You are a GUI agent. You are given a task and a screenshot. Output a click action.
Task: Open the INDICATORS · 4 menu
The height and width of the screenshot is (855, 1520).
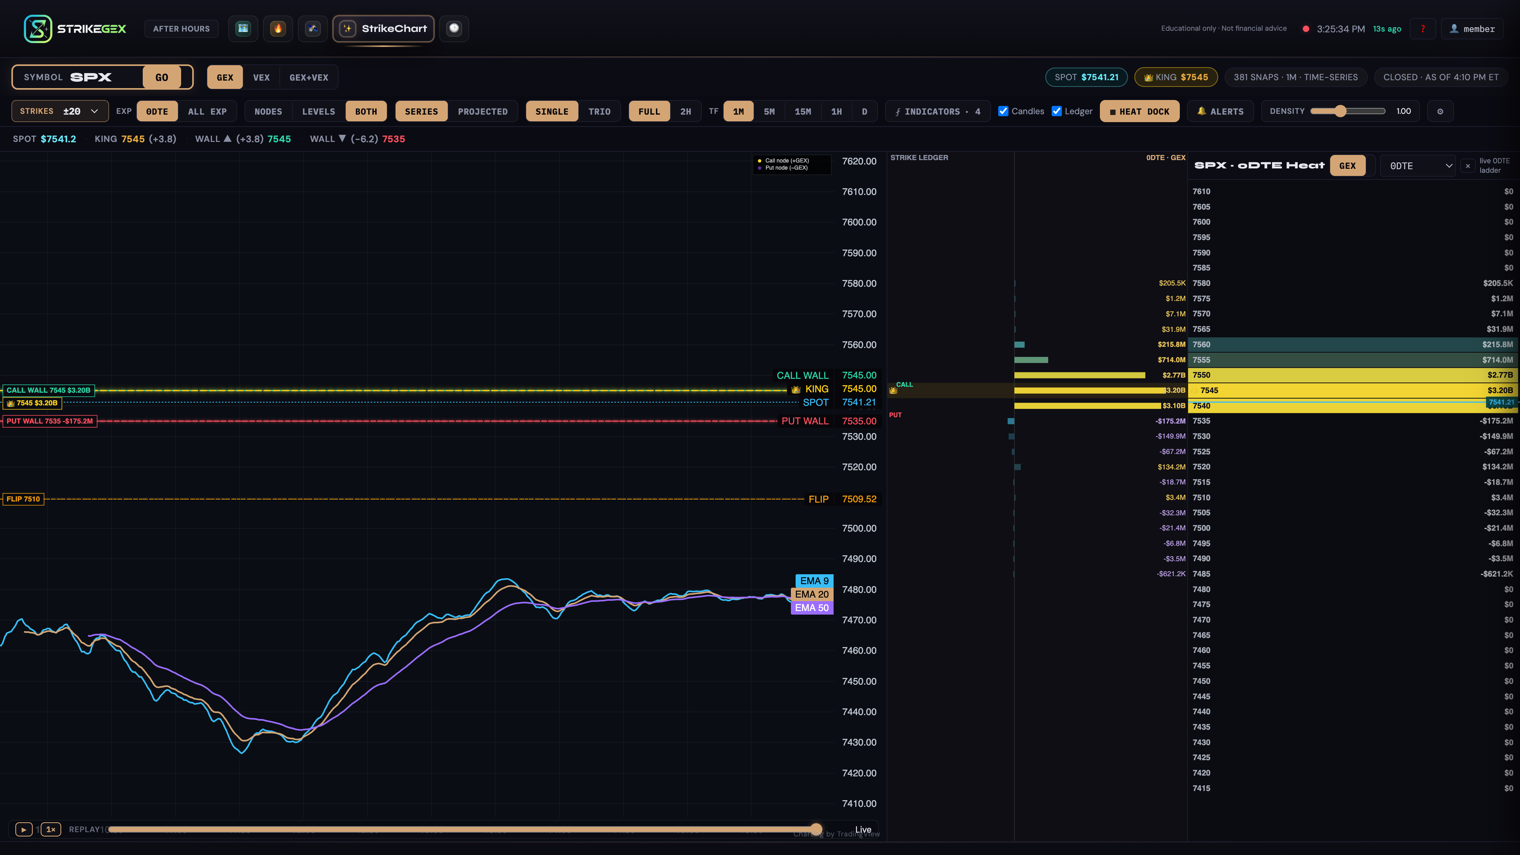pyautogui.click(x=938, y=111)
